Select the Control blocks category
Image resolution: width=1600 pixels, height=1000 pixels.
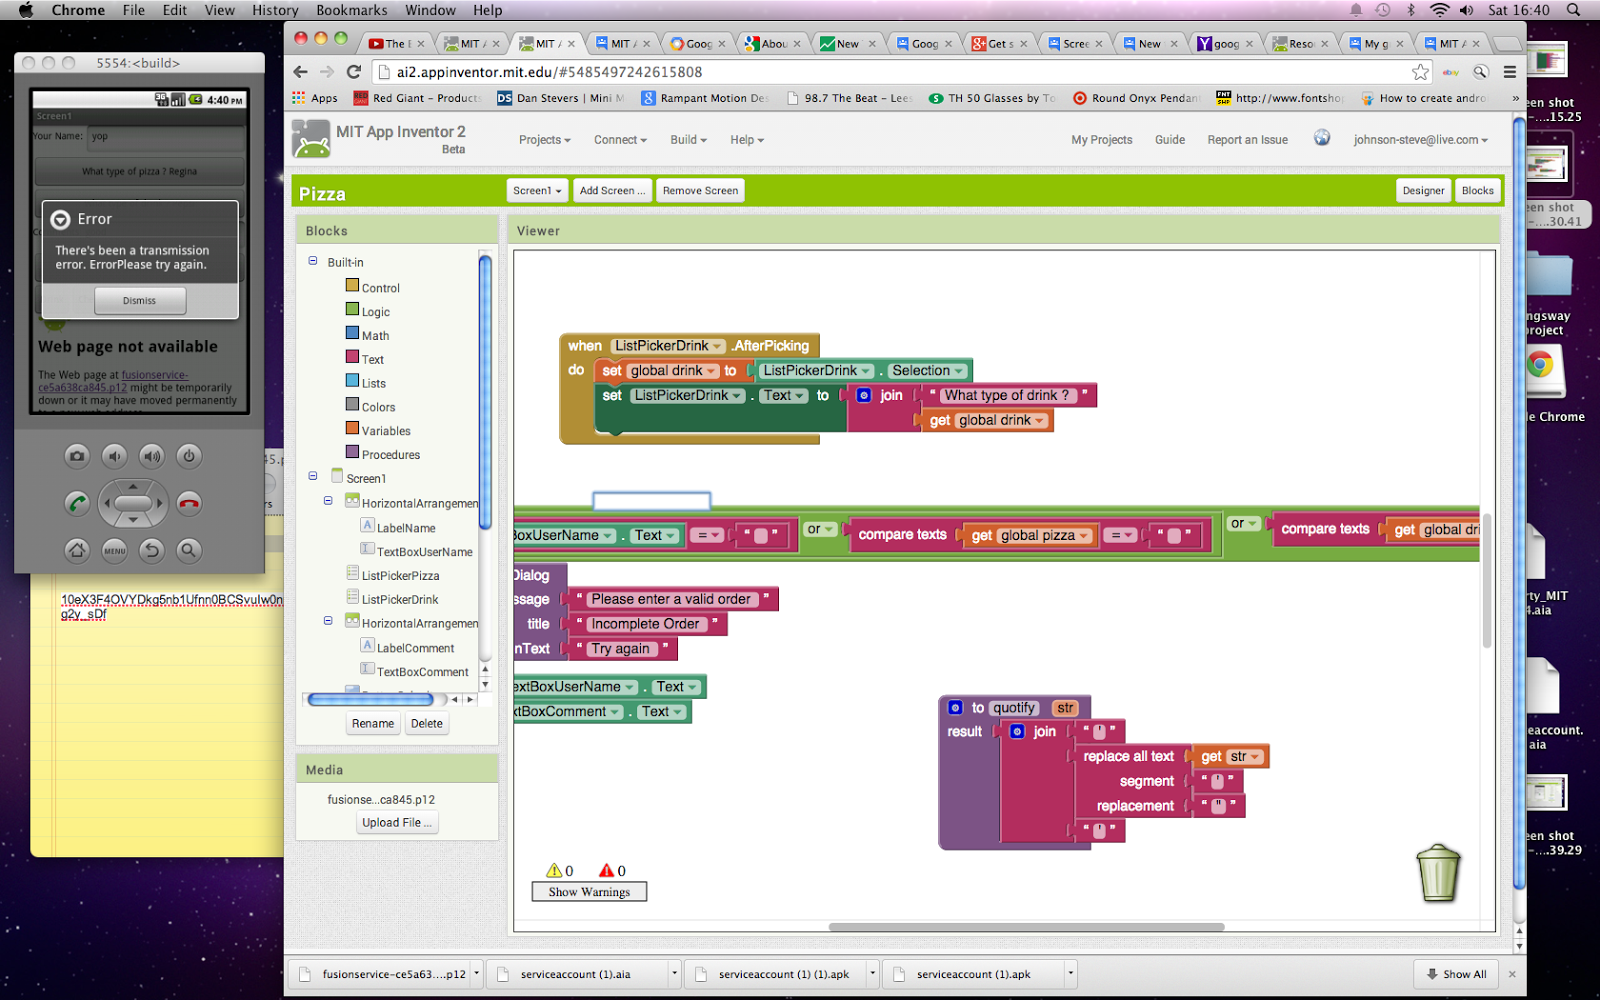373,287
